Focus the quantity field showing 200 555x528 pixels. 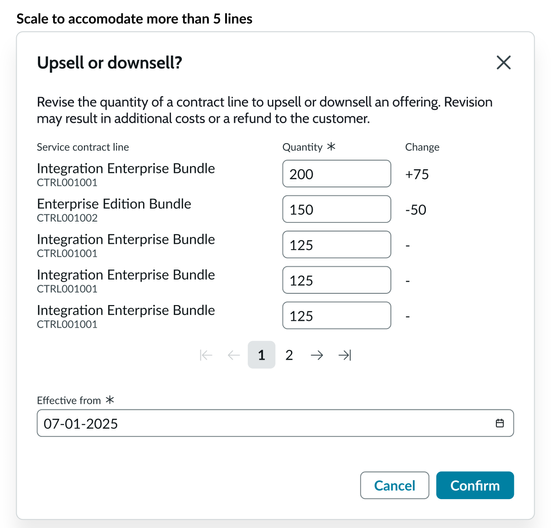click(x=337, y=174)
